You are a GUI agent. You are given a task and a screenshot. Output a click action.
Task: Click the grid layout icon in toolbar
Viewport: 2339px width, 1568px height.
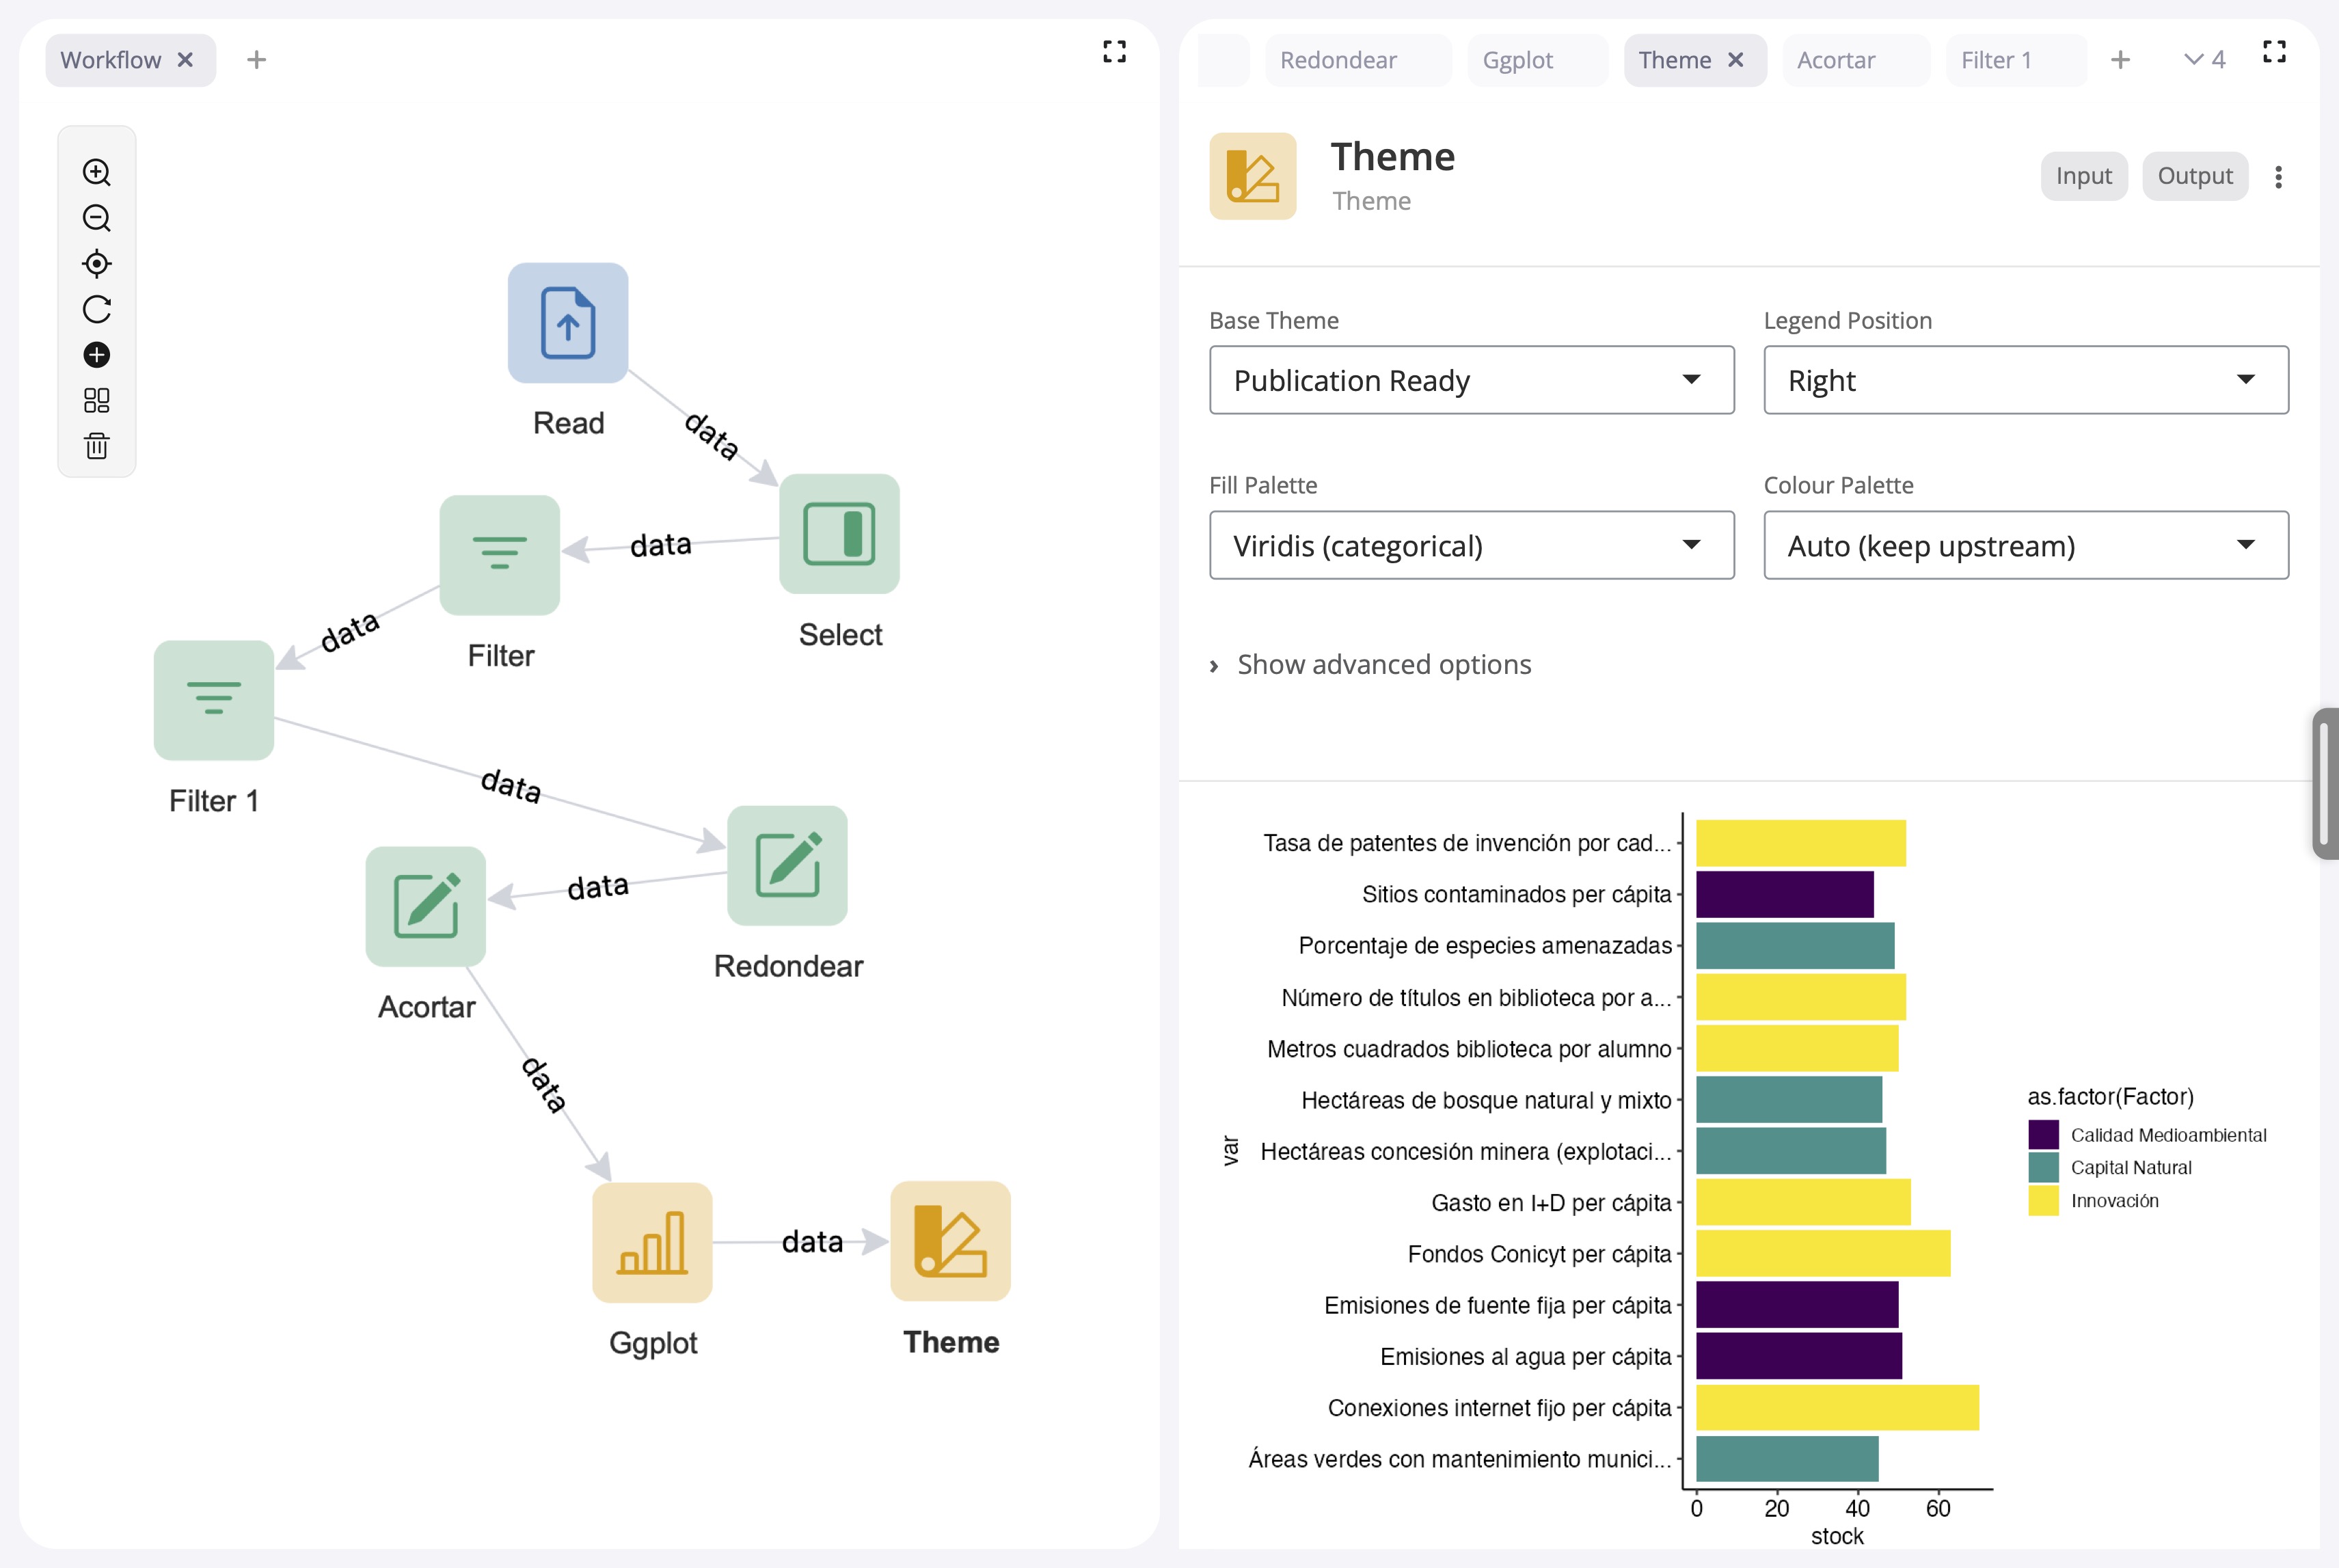click(96, 400)
